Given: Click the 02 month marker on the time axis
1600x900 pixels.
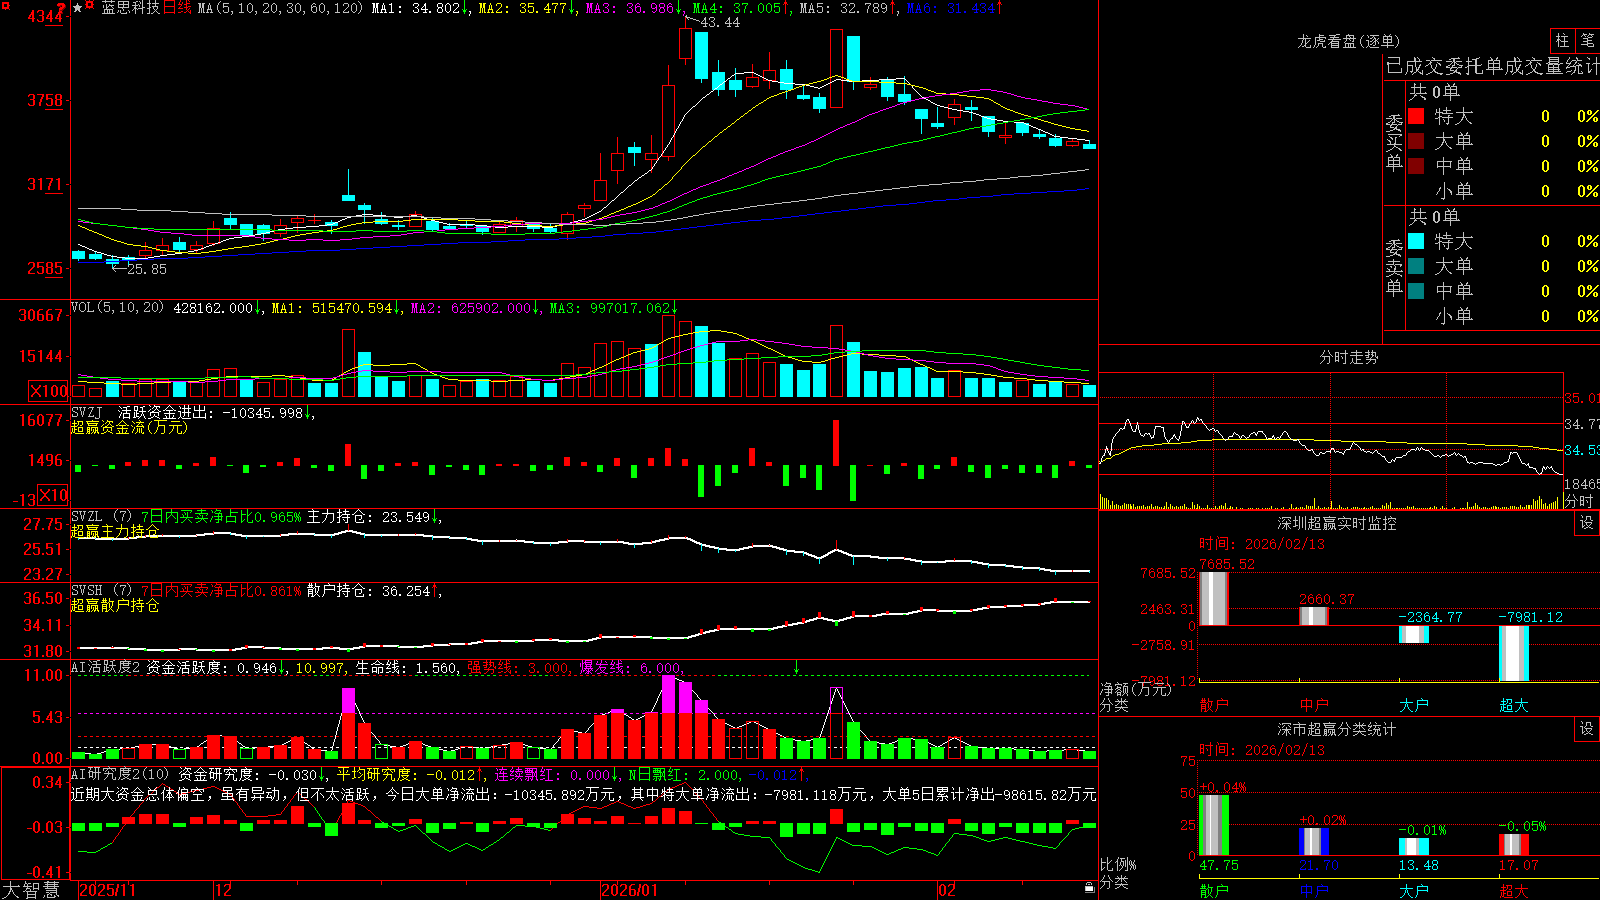Looking at the screenshot, I should pyautogui.click(x=947, y=890).
